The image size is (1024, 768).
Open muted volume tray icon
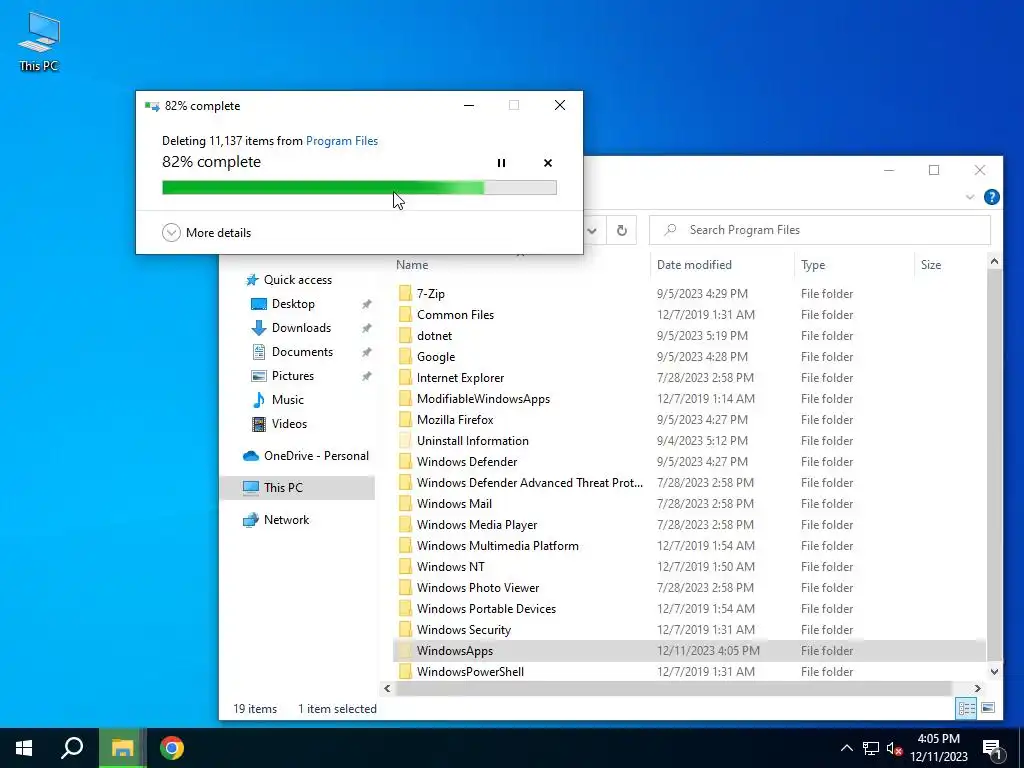tap(894, 748)
